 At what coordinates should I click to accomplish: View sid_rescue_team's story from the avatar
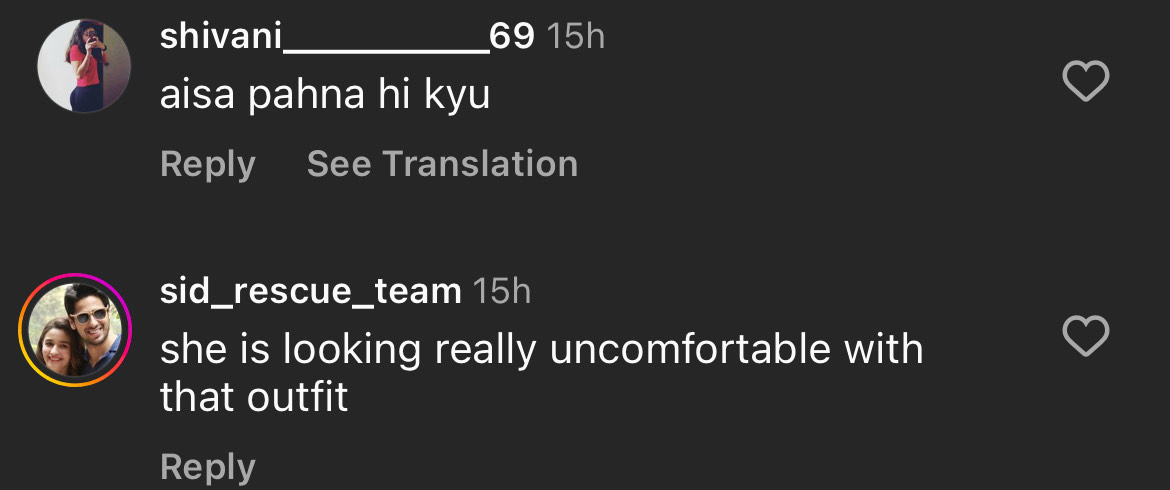75,329
